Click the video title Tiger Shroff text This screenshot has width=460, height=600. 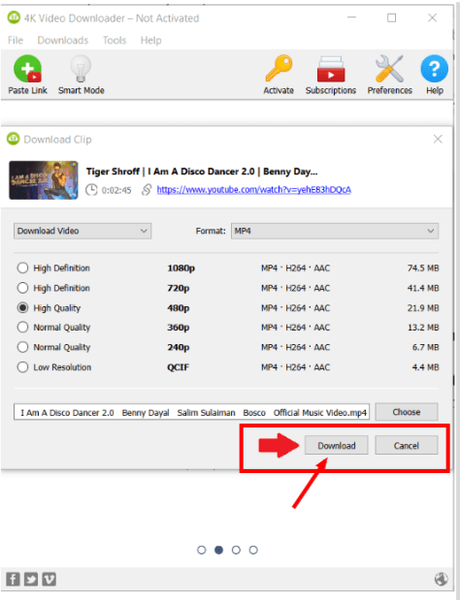coord(202,171)
